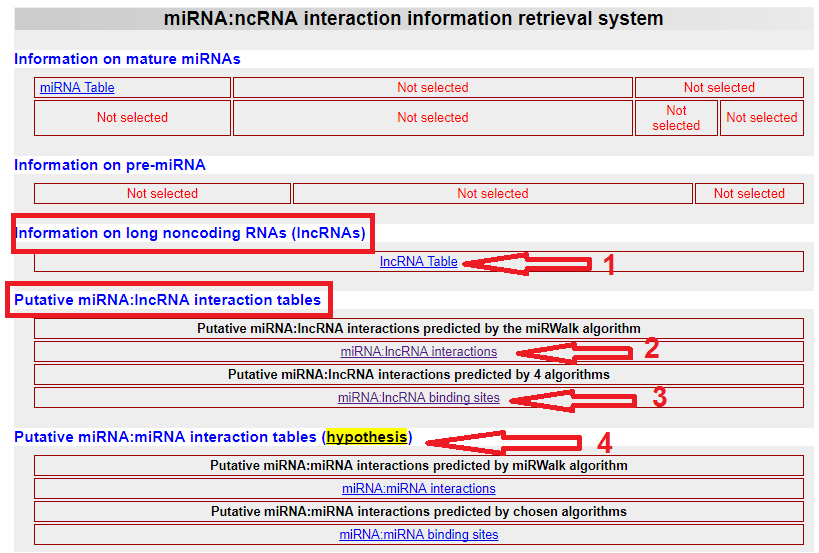The image size is (819, 553).
Task: Click the page title miRNA:ncRNA interaction information retrieval system
Action: point(413,19)
